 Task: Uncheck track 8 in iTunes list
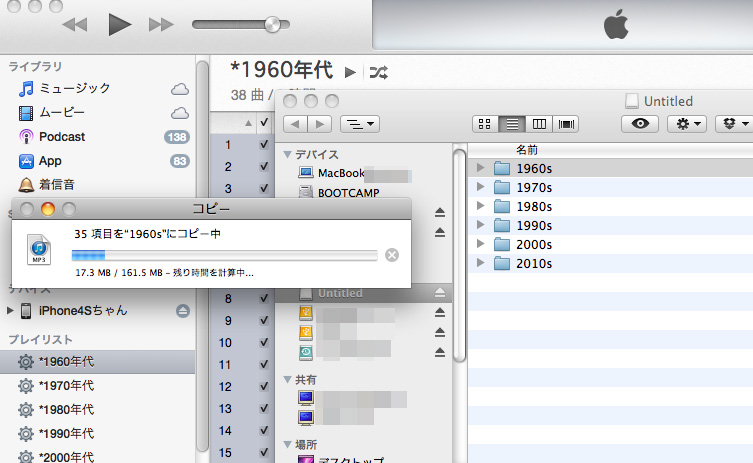(x=264, y=298)
